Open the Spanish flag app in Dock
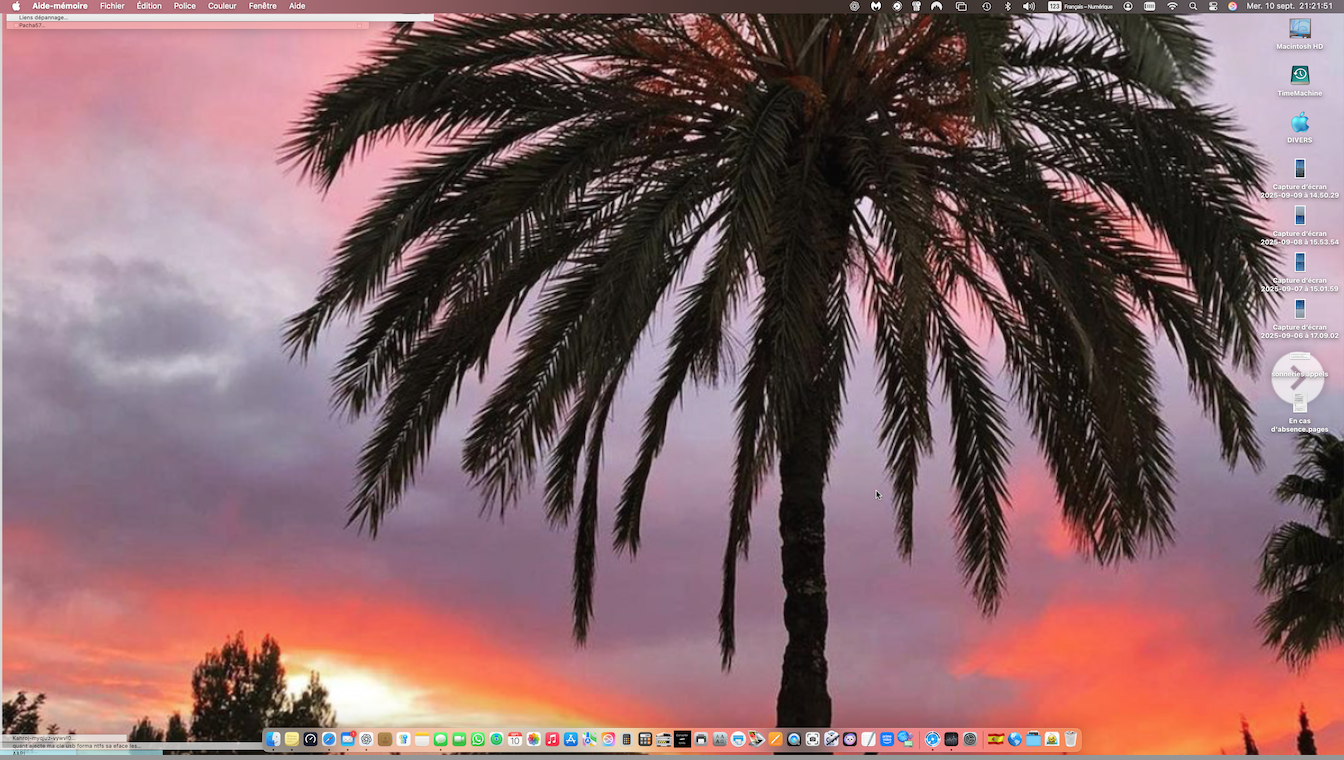Viewport: 1344px width, 760px height. 996,739
